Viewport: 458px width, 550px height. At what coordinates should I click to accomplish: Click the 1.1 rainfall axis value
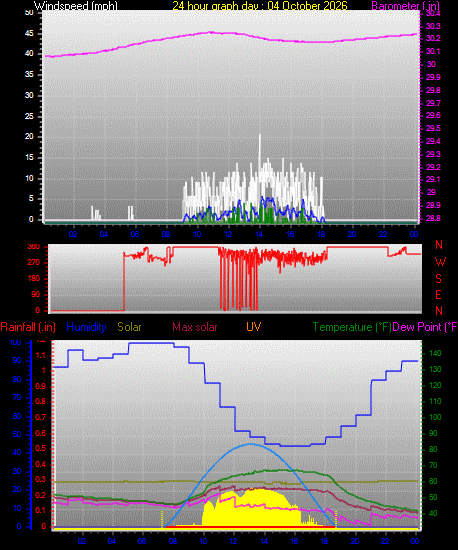(x=41, y=355)
